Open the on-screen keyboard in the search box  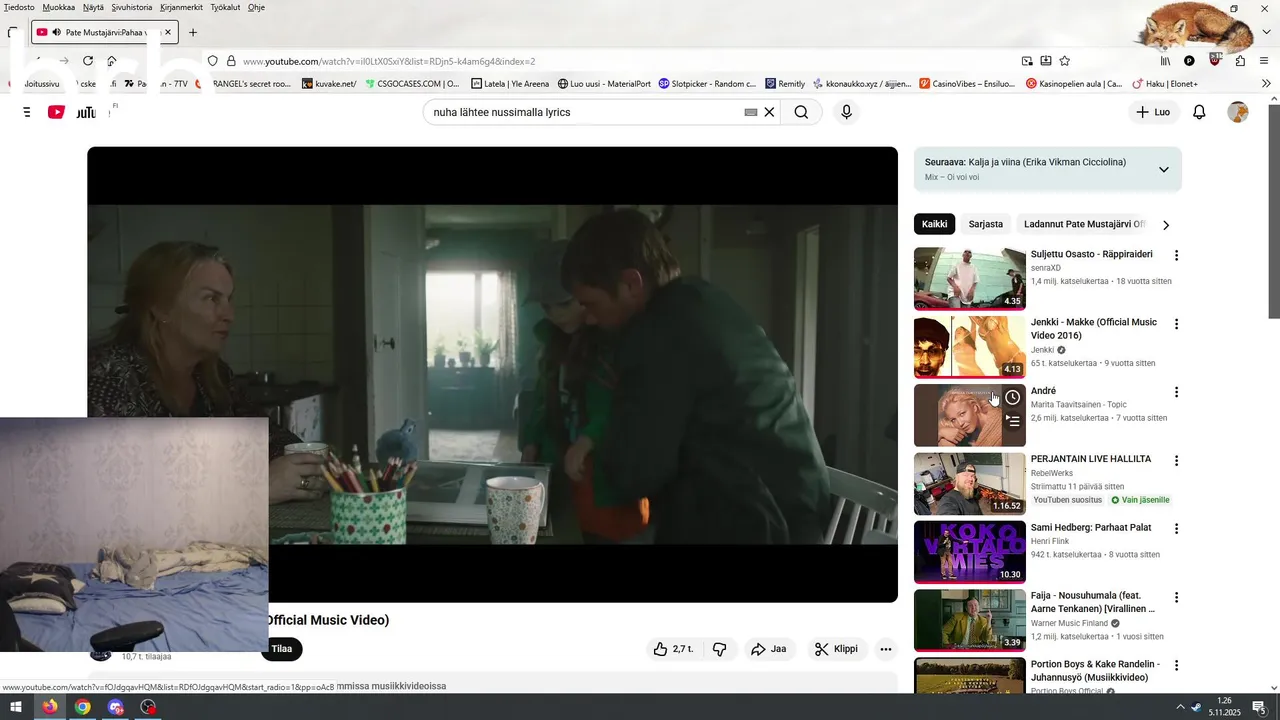[x=751, y=112]
